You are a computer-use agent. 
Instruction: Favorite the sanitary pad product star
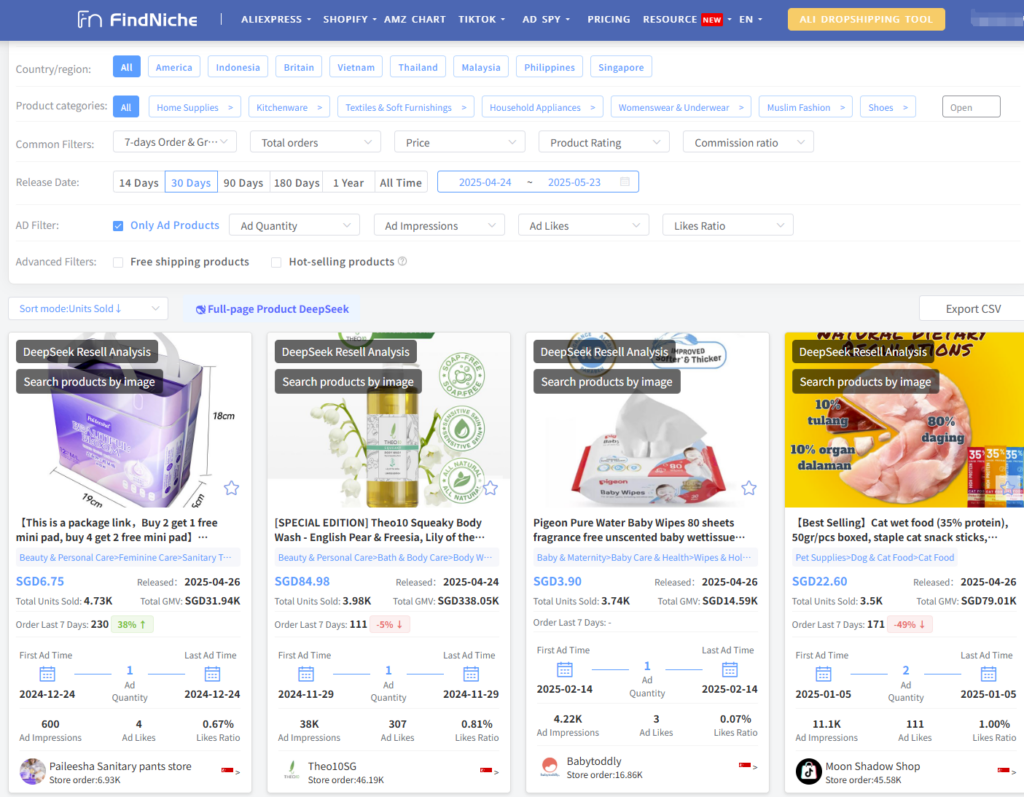[x=231, y=488]
